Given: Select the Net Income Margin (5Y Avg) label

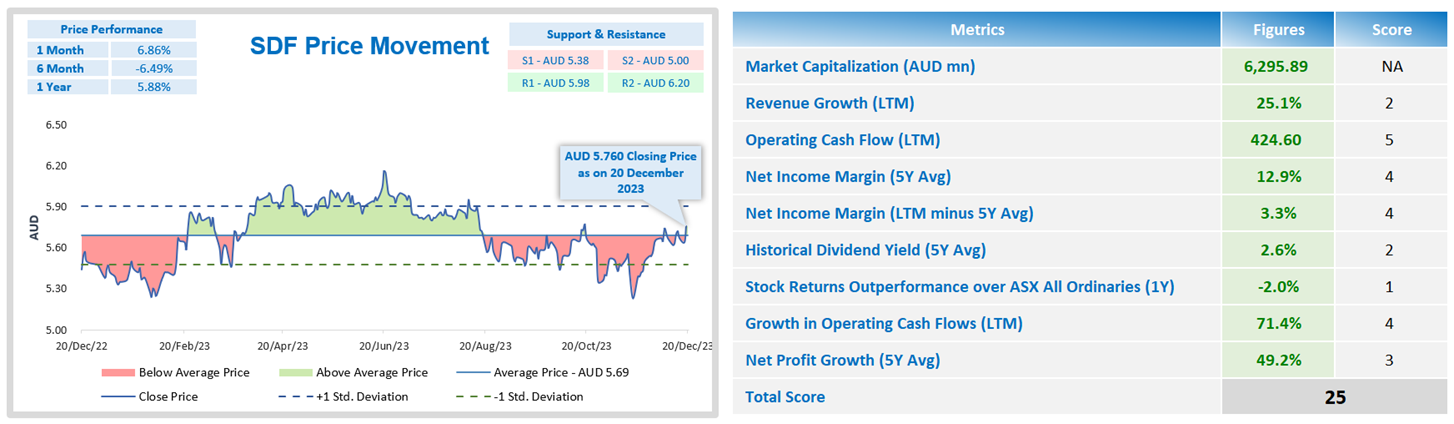Looking at the screenshot, I should pyautogui.click(x=848, y=177).
